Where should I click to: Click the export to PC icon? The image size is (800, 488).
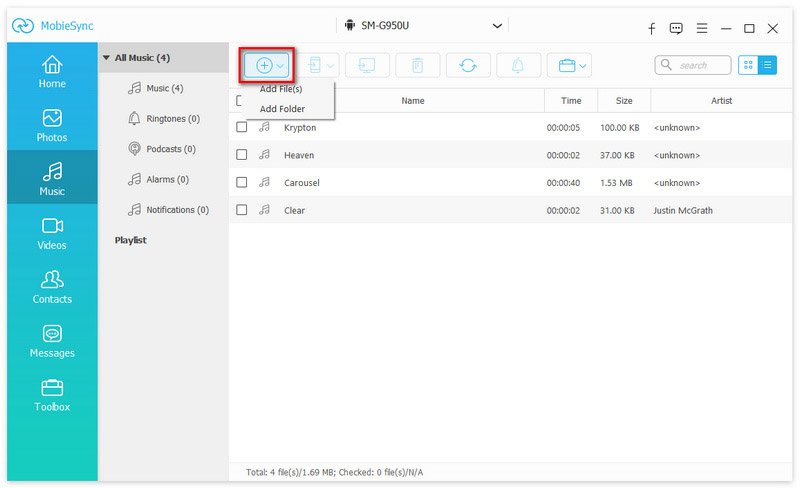click(x=367, y=65)
